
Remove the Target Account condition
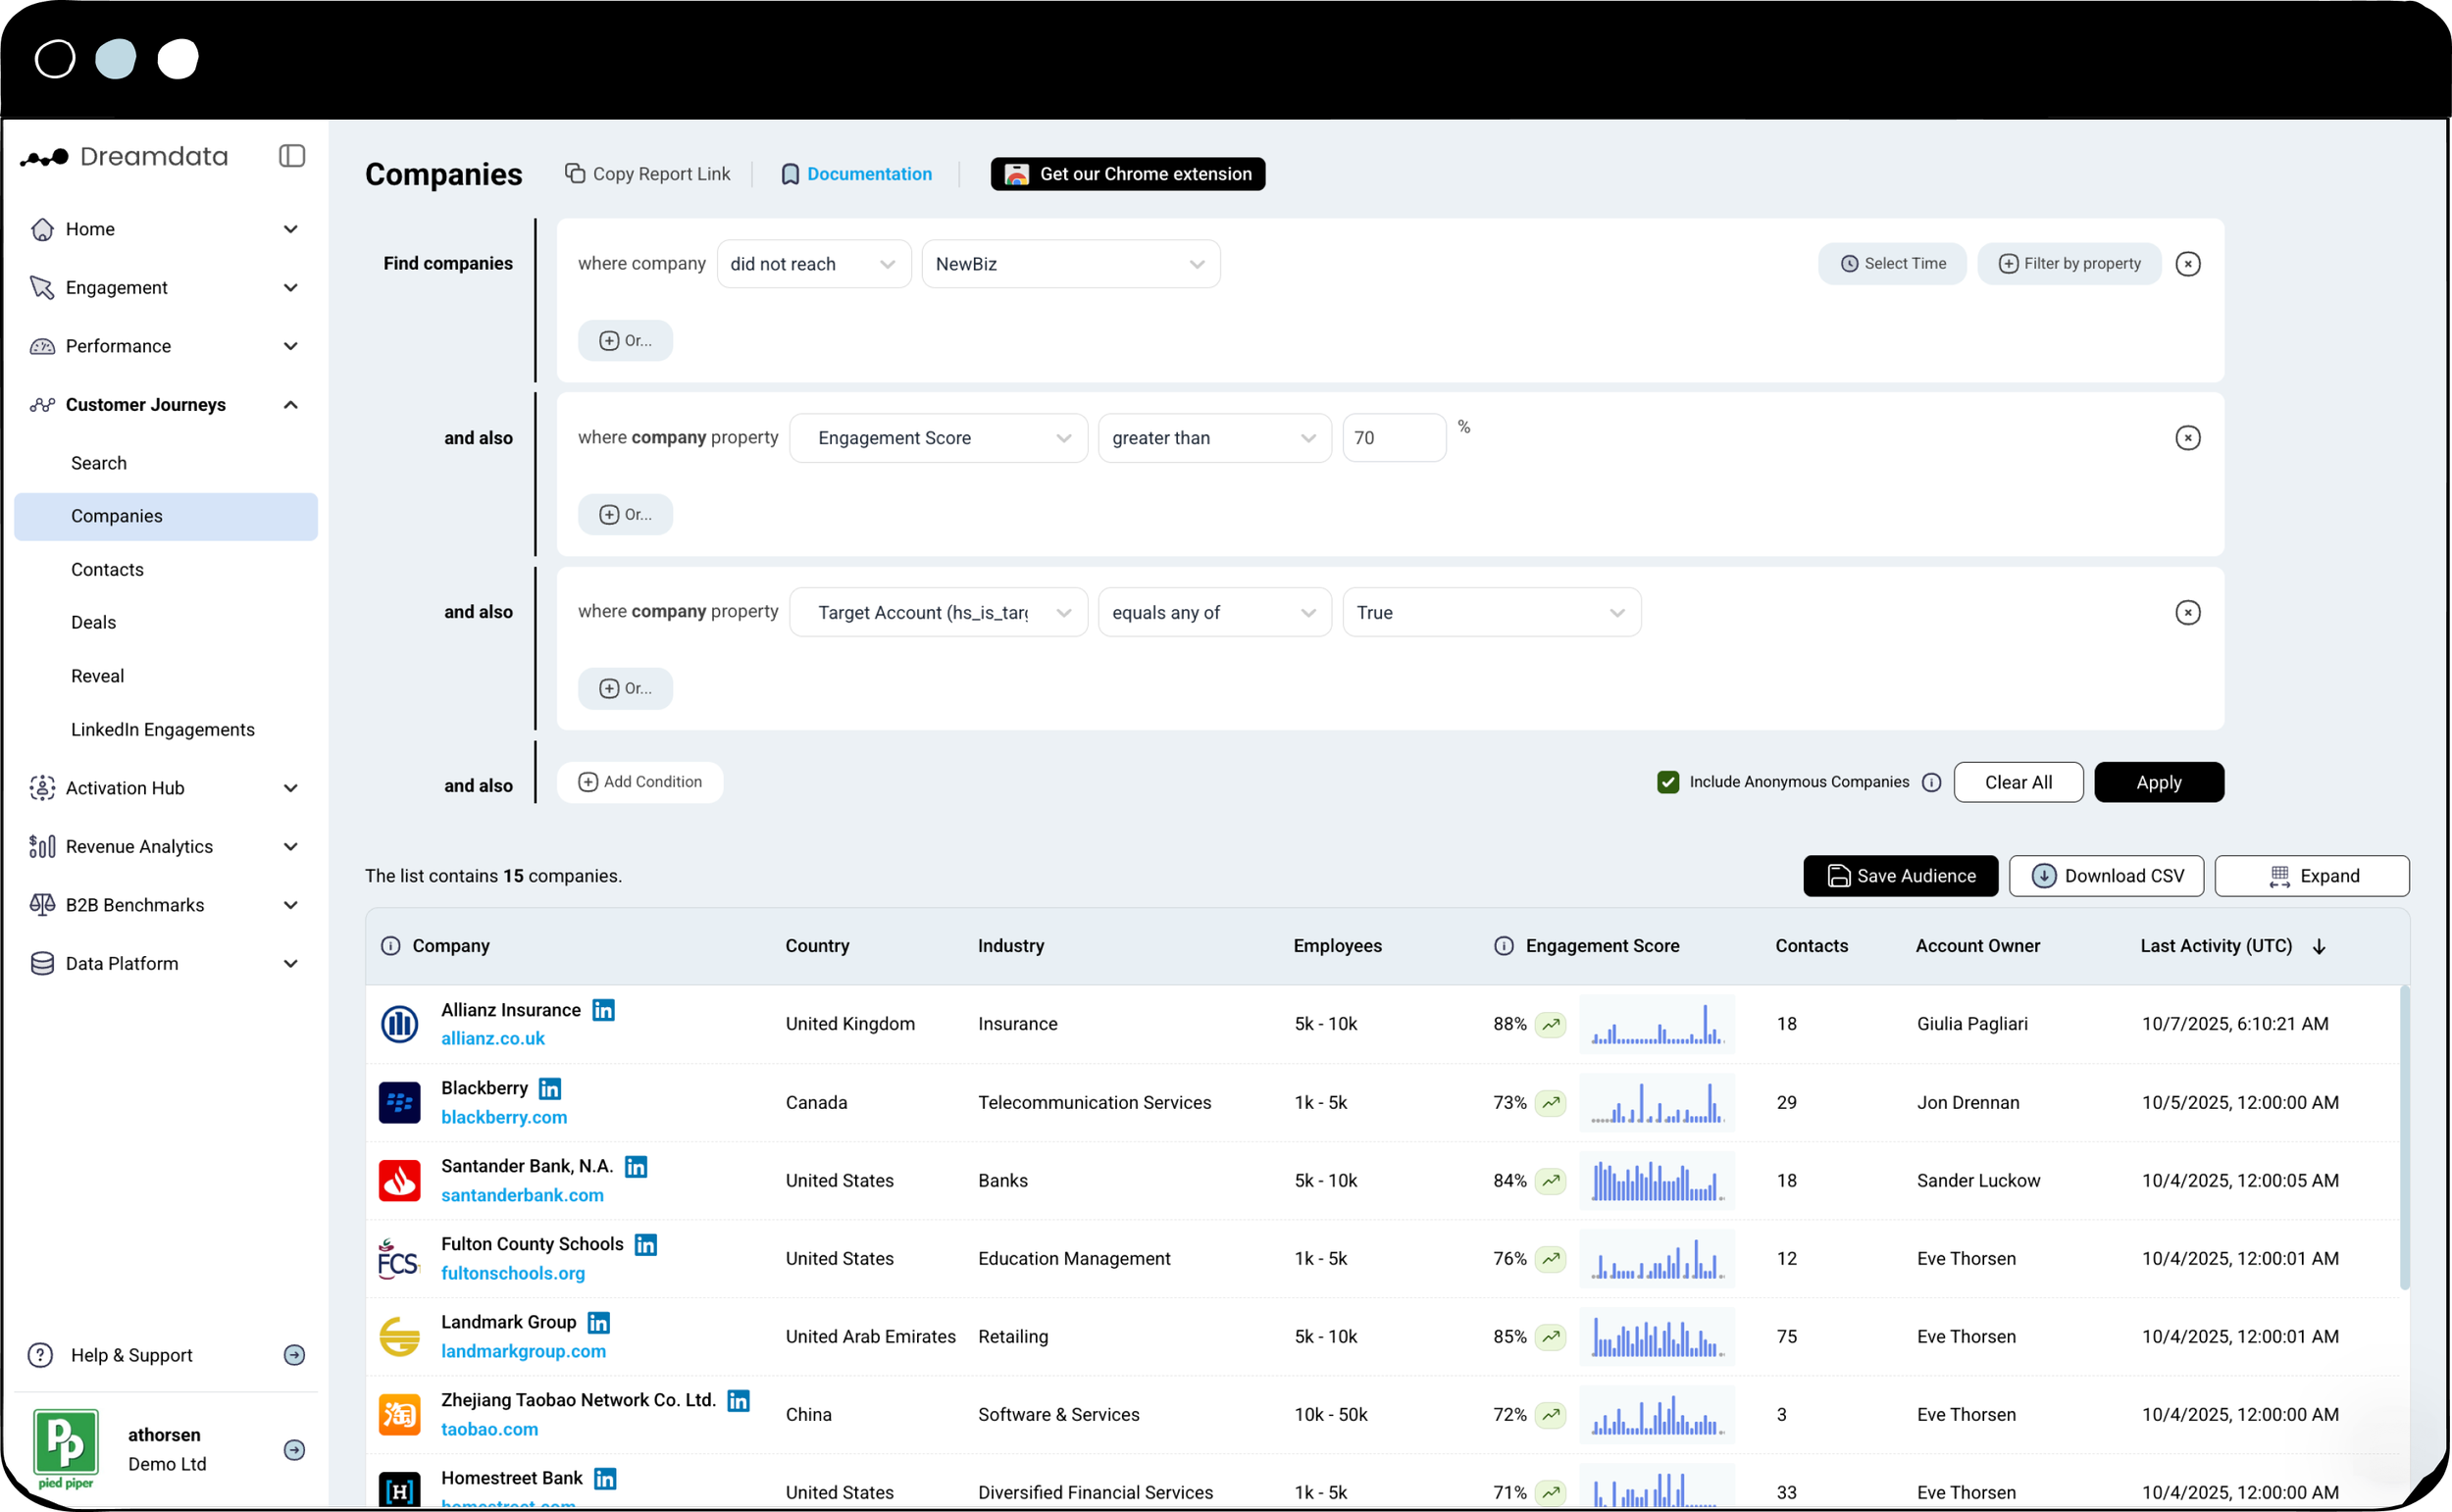pos(2187,612)
